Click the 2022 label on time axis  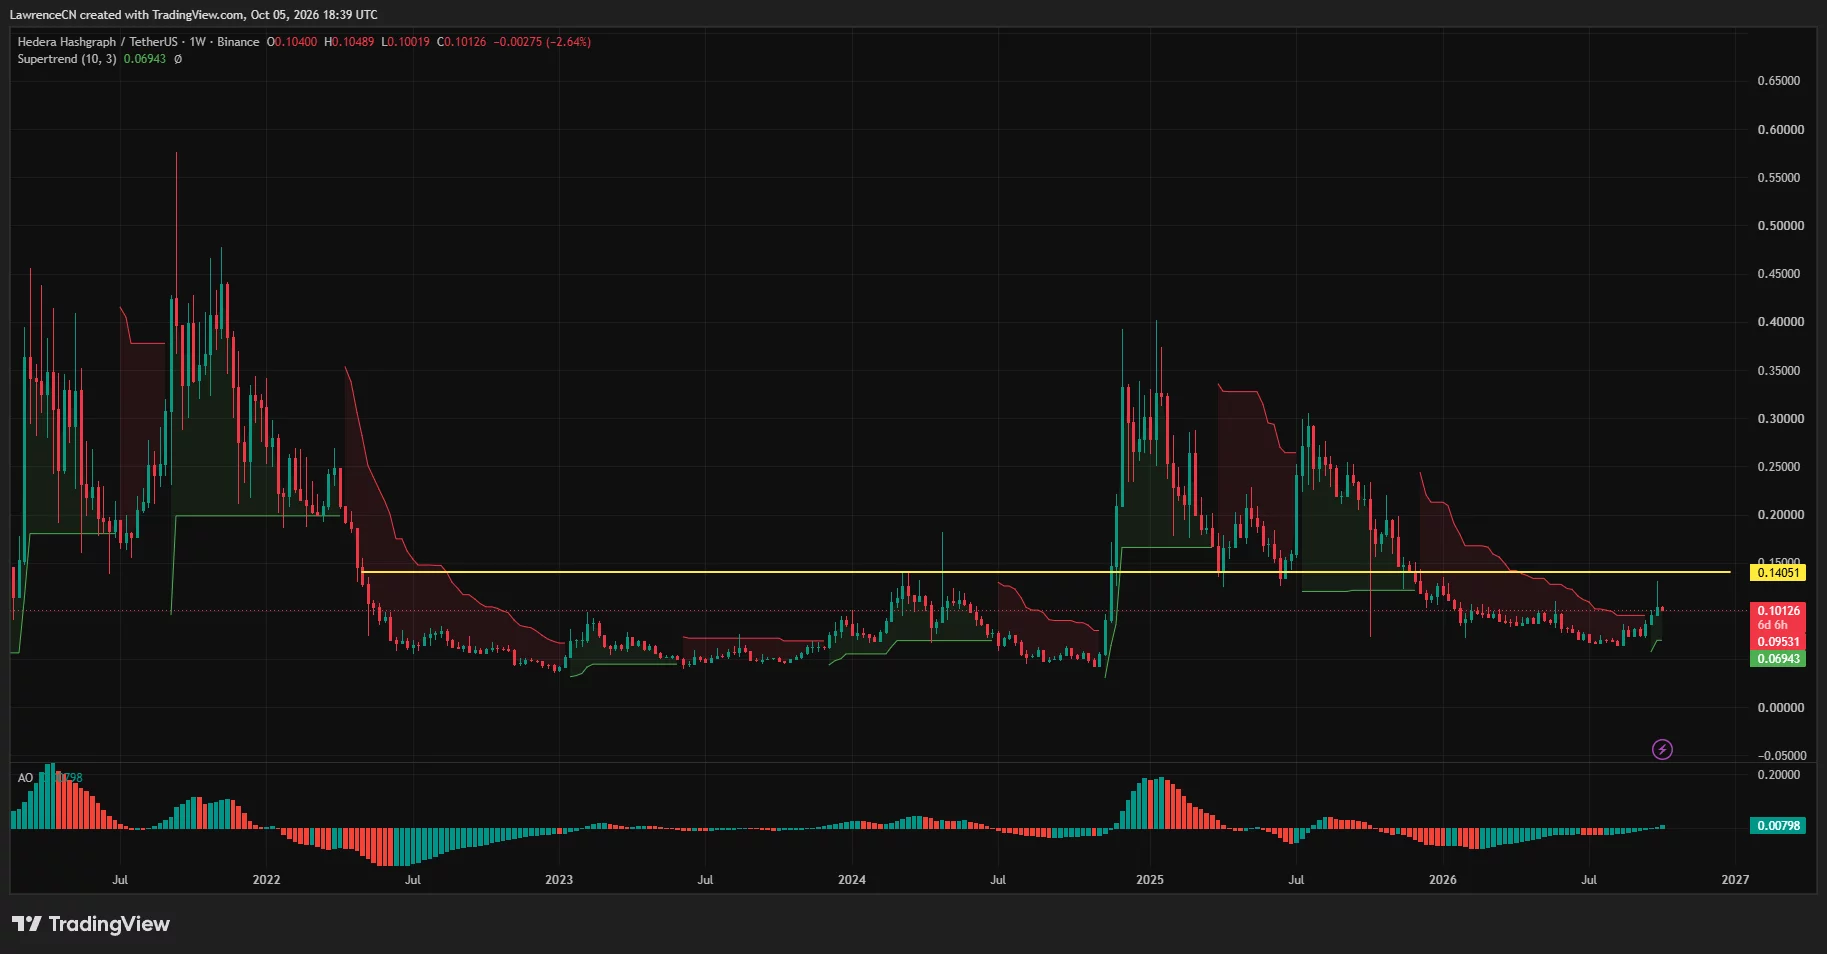coord(266,880)
